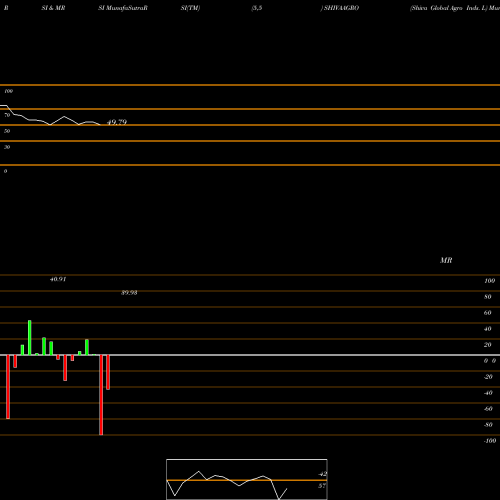
Task: Click the MunafaSutra header text
Action: pos(126,8)
